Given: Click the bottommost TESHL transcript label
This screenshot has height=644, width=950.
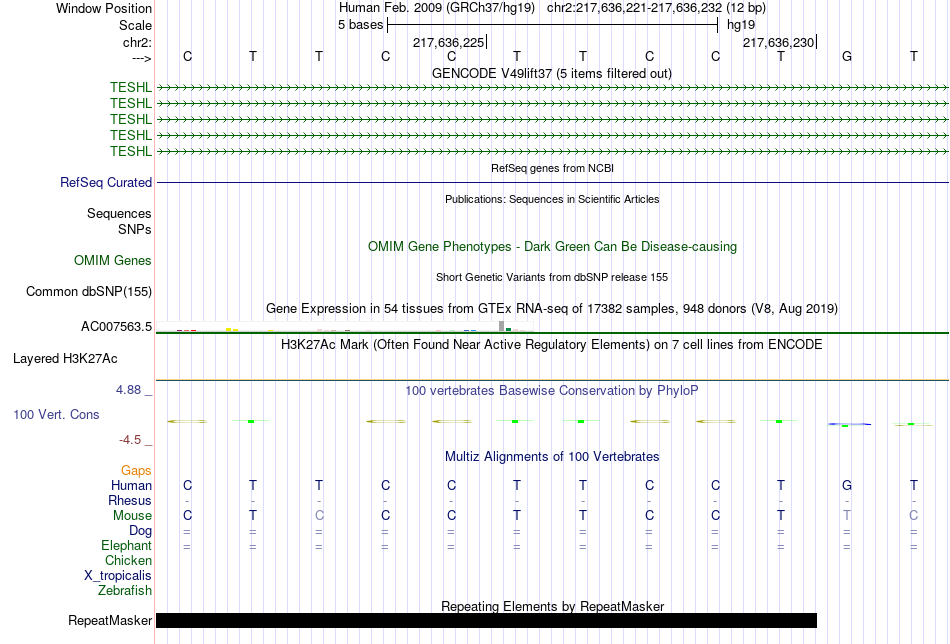Looking at the screenshot, I should (130, 151).
